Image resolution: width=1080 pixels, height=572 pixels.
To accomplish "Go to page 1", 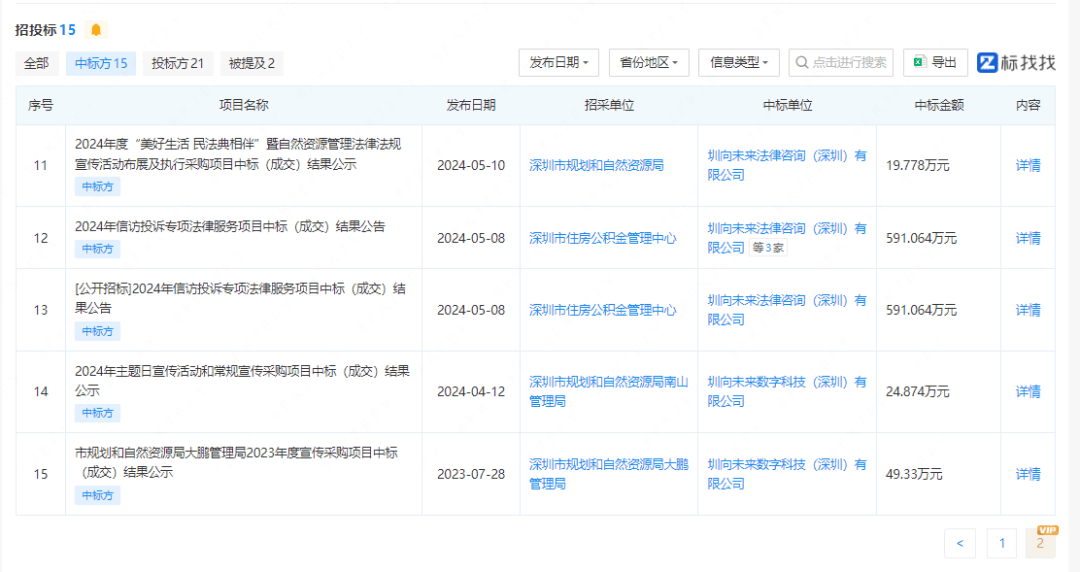I will [1001, 543].
